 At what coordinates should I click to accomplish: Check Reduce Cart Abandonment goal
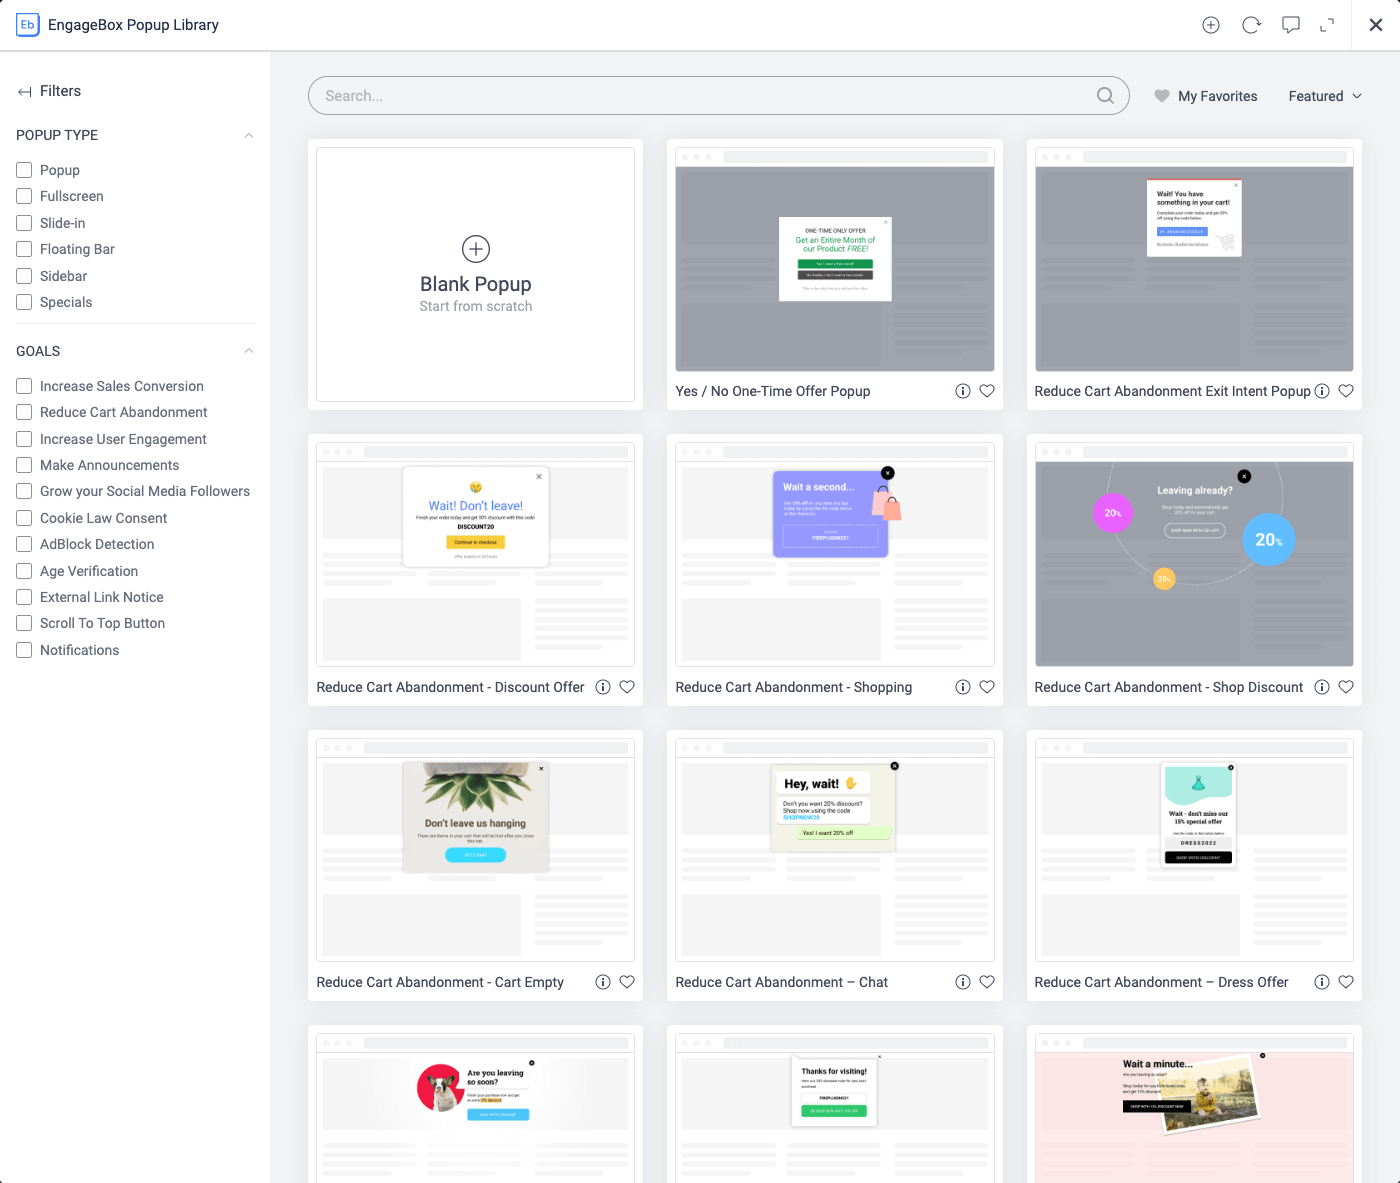click(x=24, y=412)
